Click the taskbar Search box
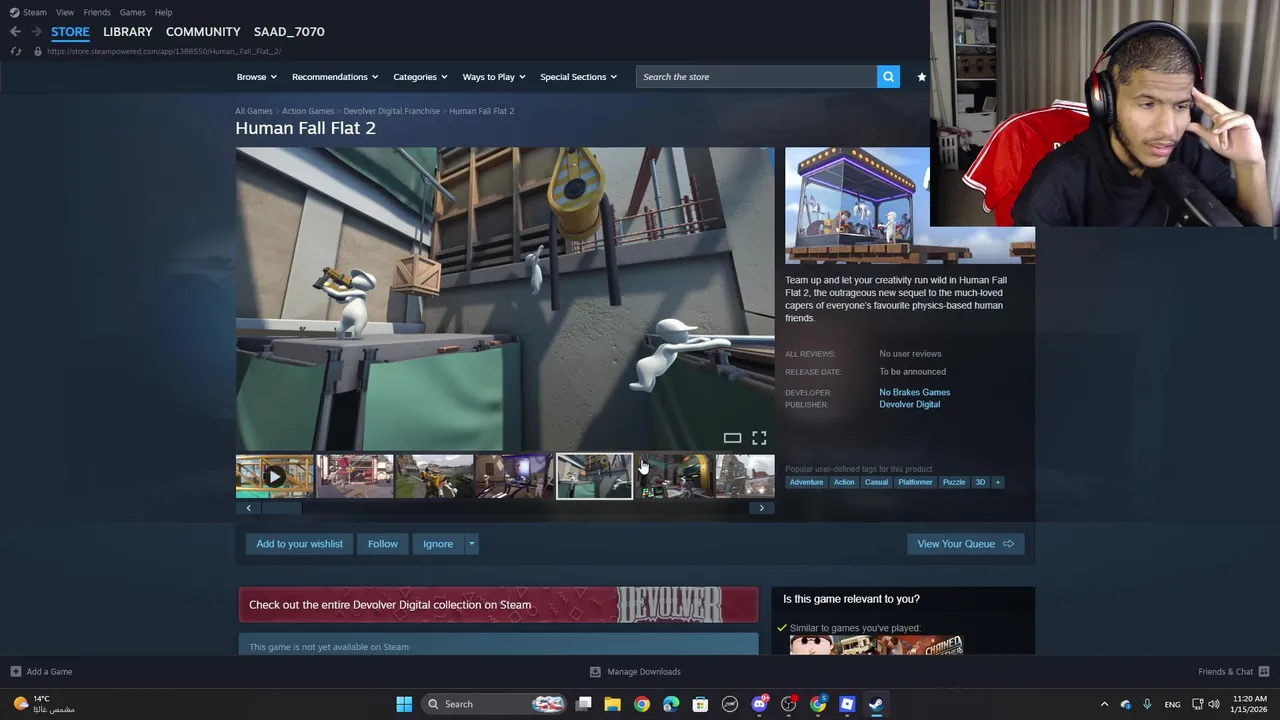The height and width of the screenshot is (720, 1280). click(x=494, y=704)
